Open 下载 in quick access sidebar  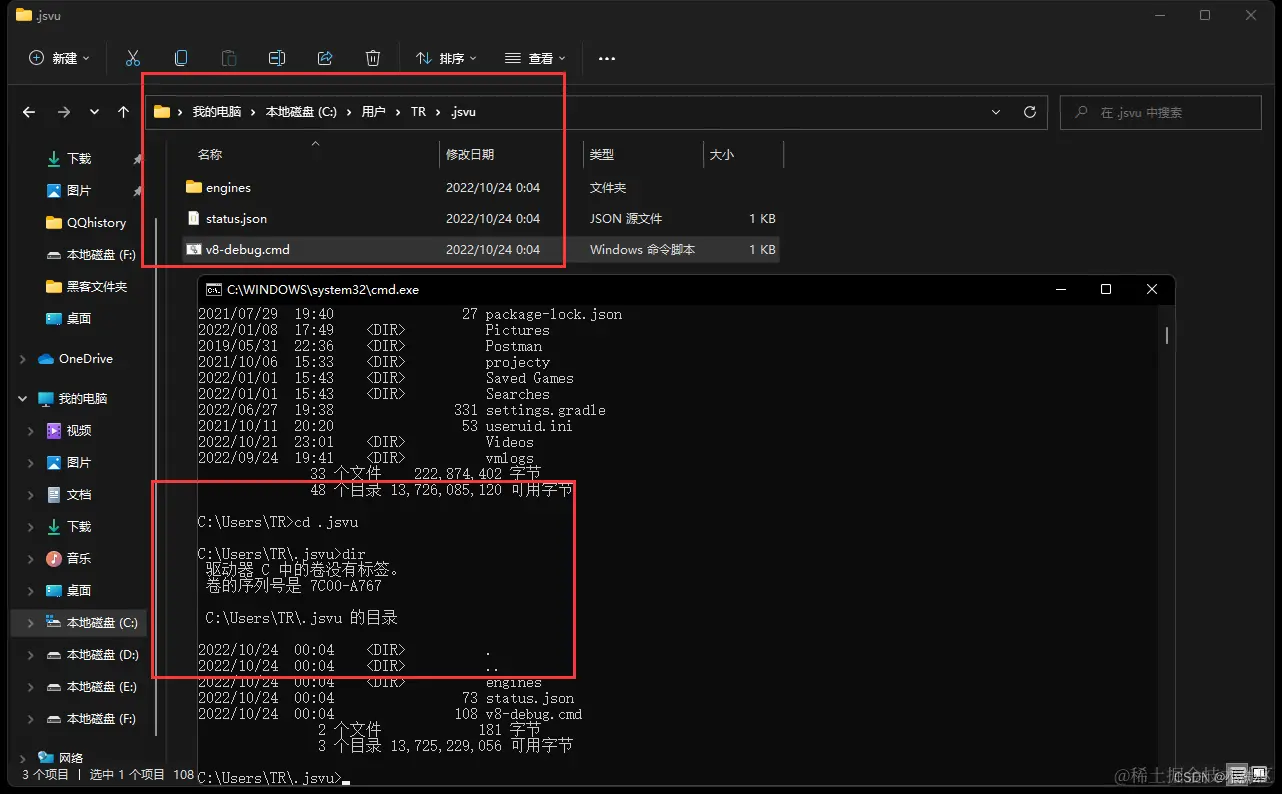pos(78,158)
